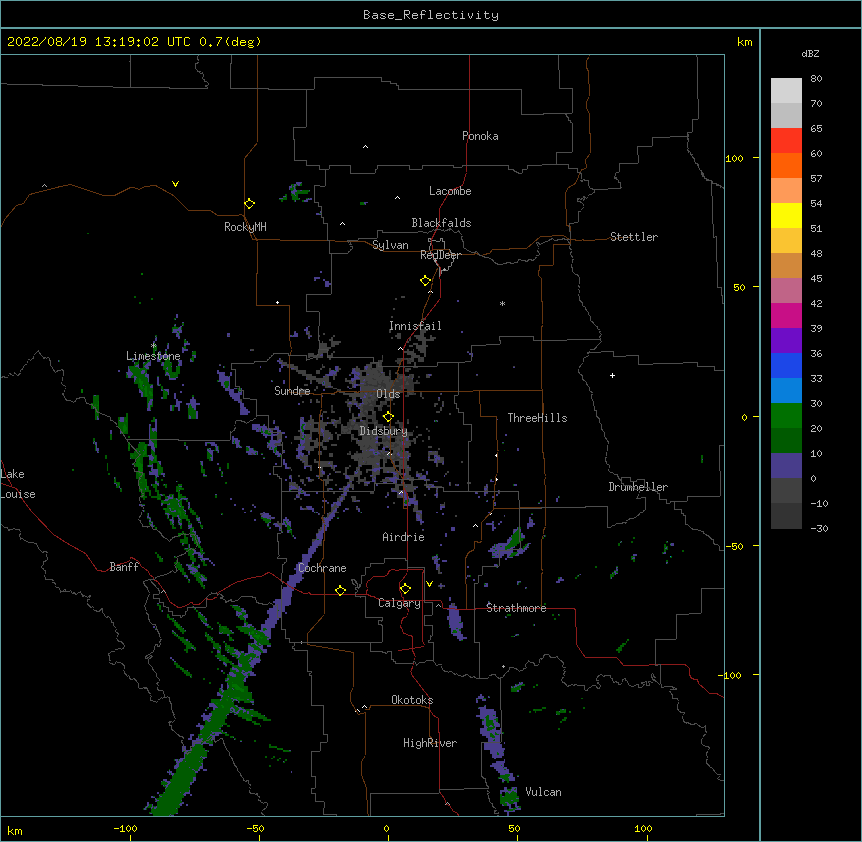Click the 2022/08/19 13:19:02 UTC timestamp
The width and height of the screenshot is (862, 842).
(x=99, y=42)
